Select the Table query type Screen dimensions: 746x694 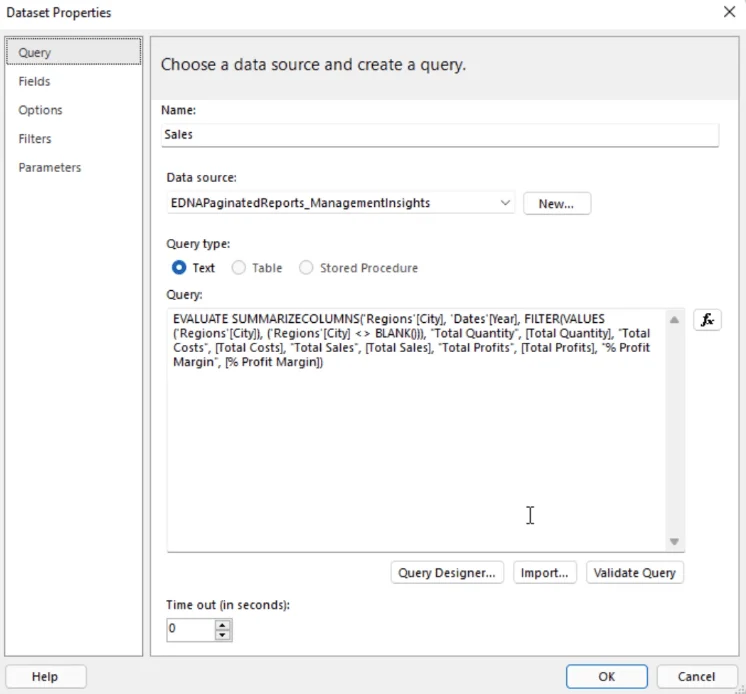(x=257, y=268)
